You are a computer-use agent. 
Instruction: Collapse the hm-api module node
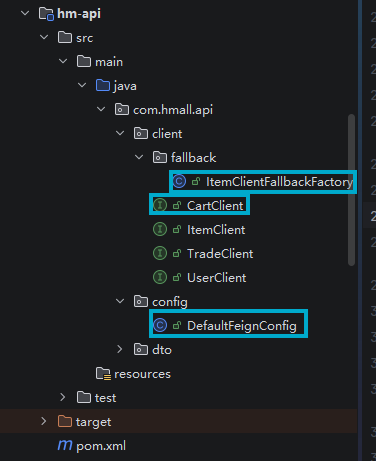tap(25, 13)
